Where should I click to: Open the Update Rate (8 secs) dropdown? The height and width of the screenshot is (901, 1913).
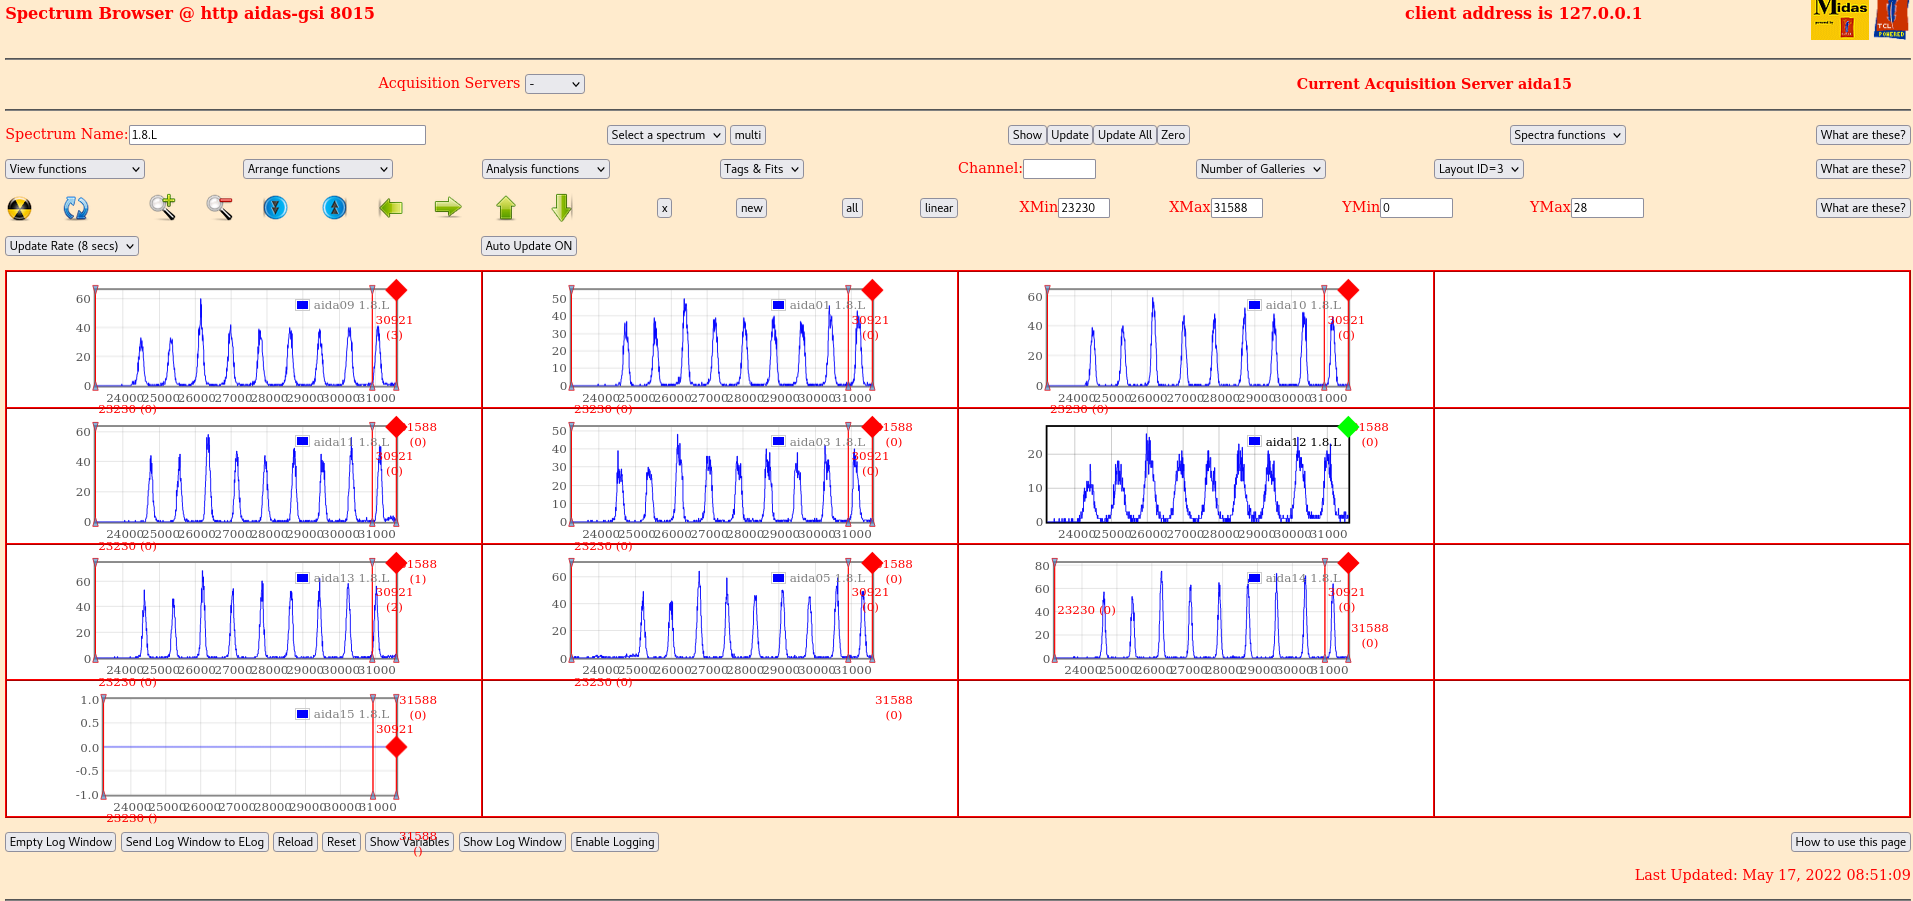72,246
